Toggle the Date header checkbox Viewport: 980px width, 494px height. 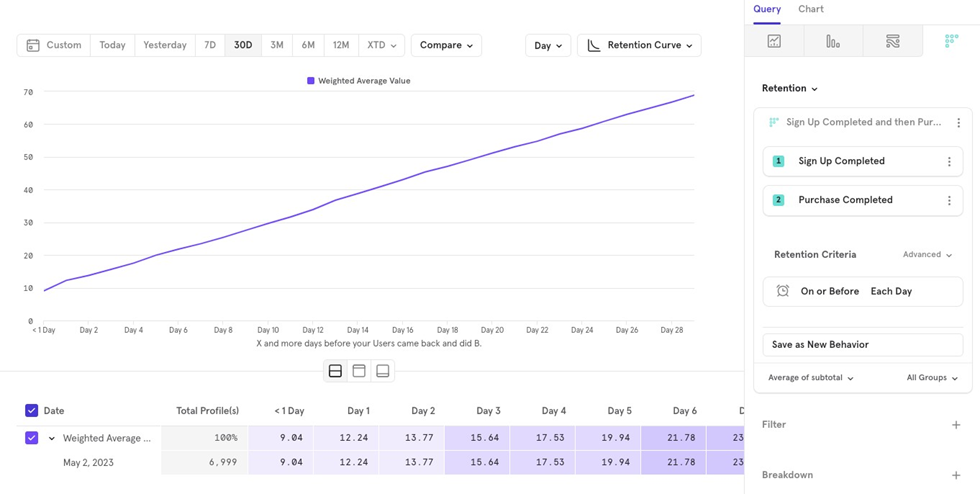[32, 411]
